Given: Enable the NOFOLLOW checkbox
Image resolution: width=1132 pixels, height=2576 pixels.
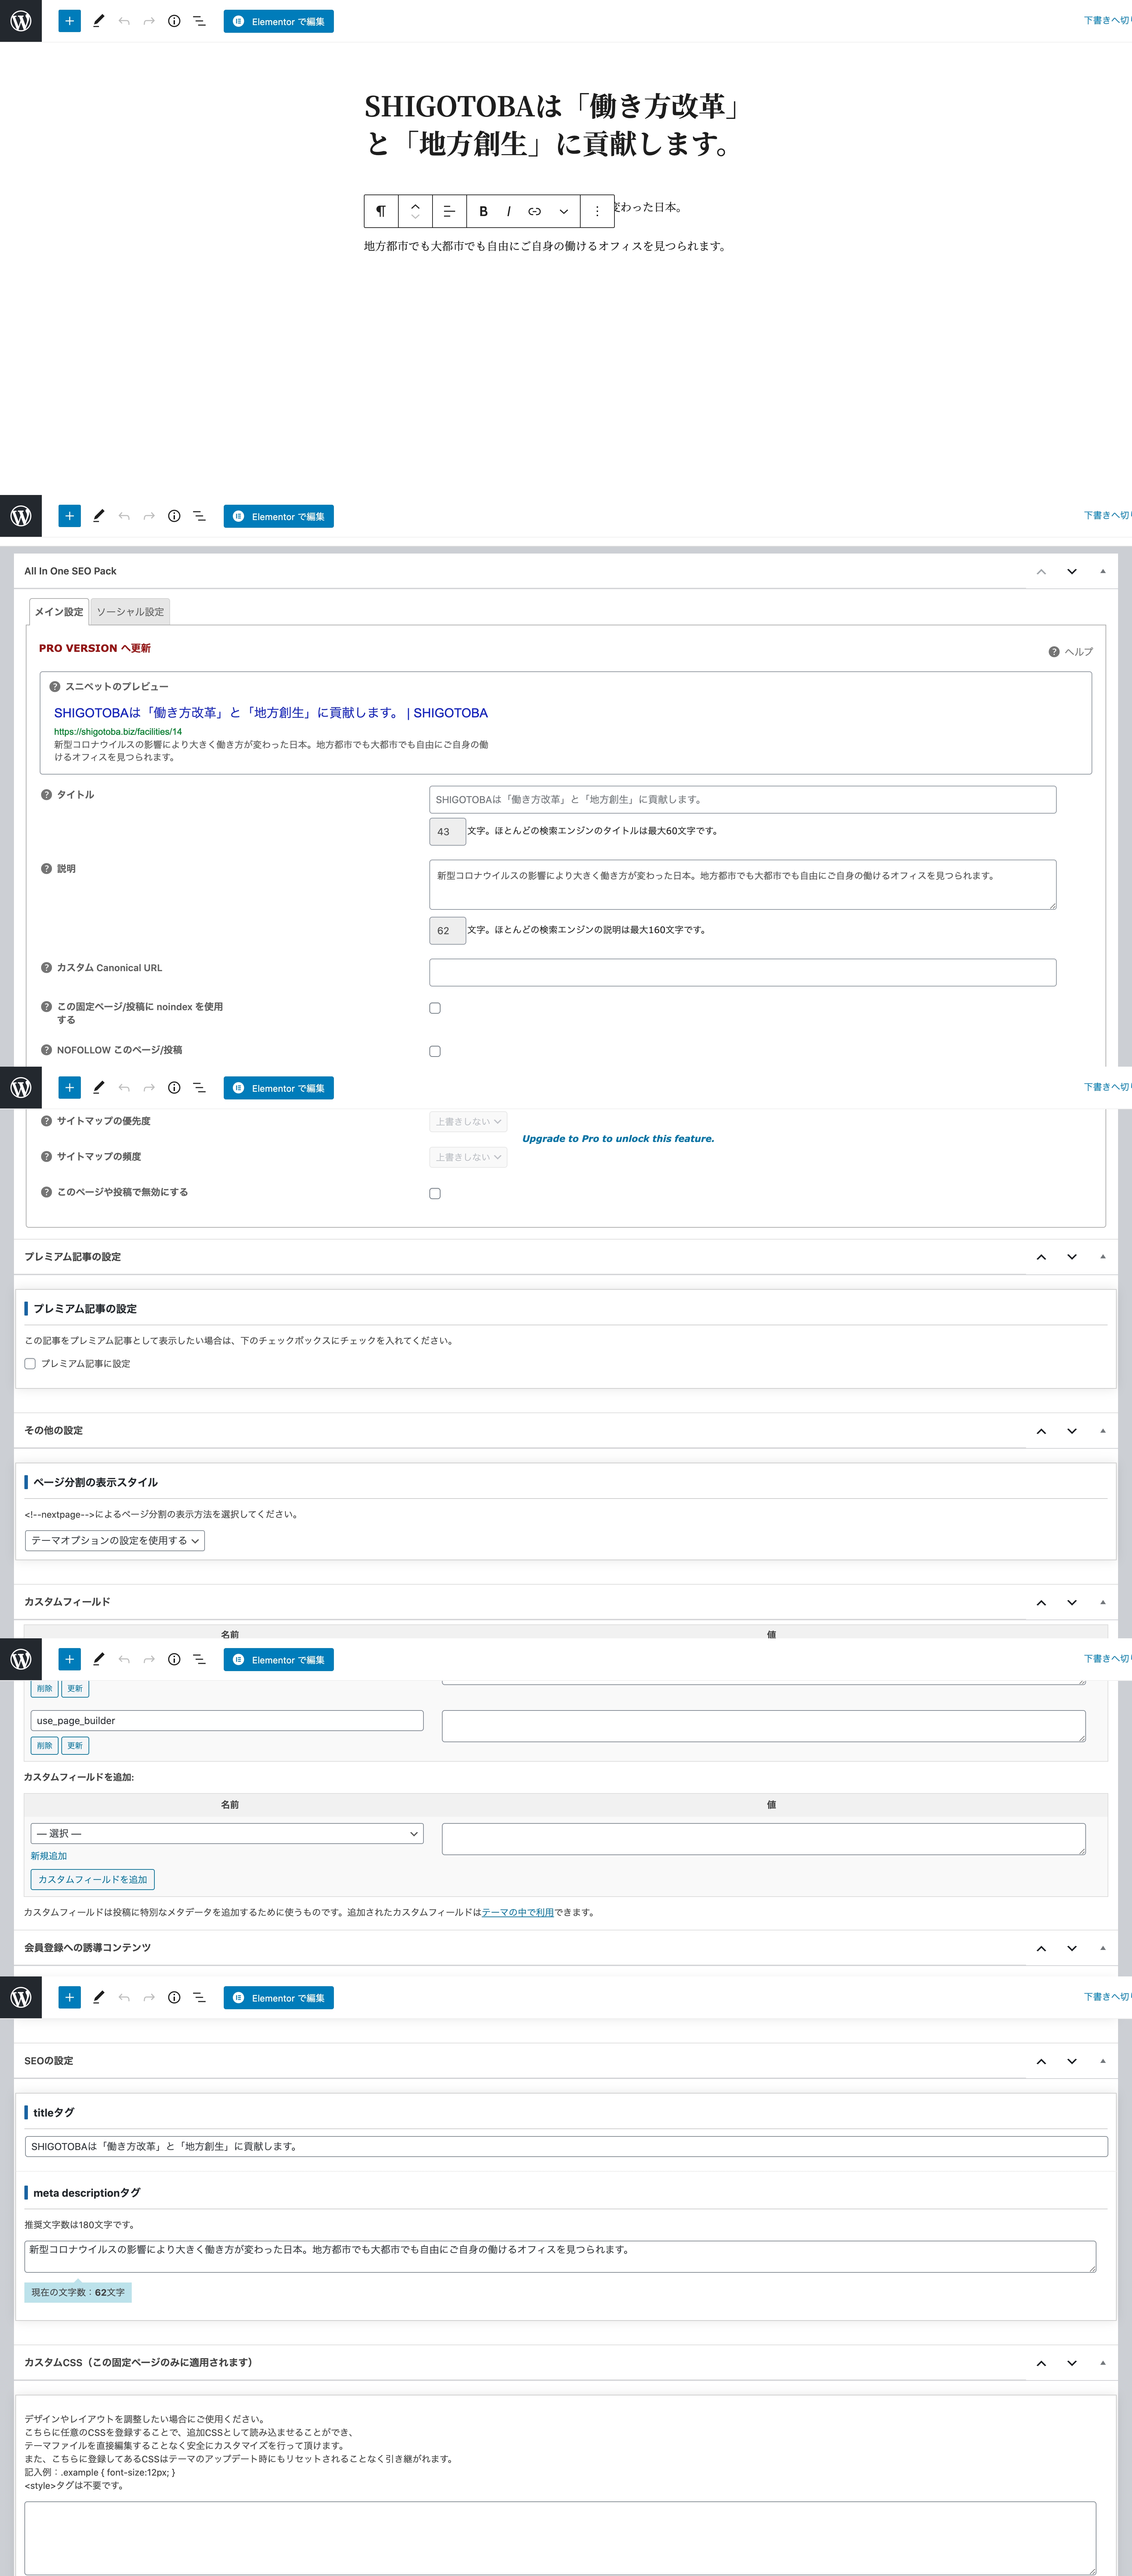Looking at the screenshot, I should [435, 1051].
